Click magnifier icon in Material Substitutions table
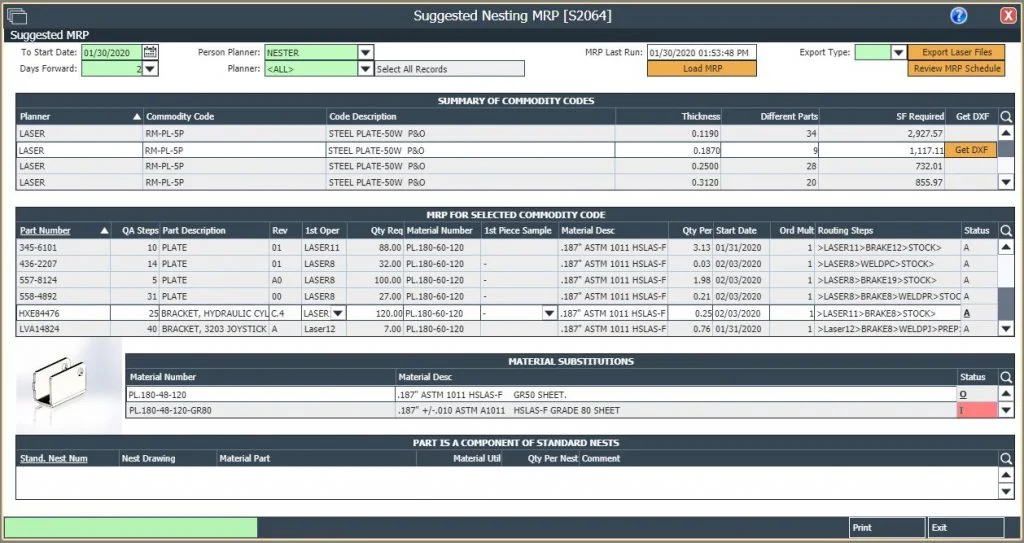Image resolution: width=1024 pixels, height=543 pixels. (1007, 377)
